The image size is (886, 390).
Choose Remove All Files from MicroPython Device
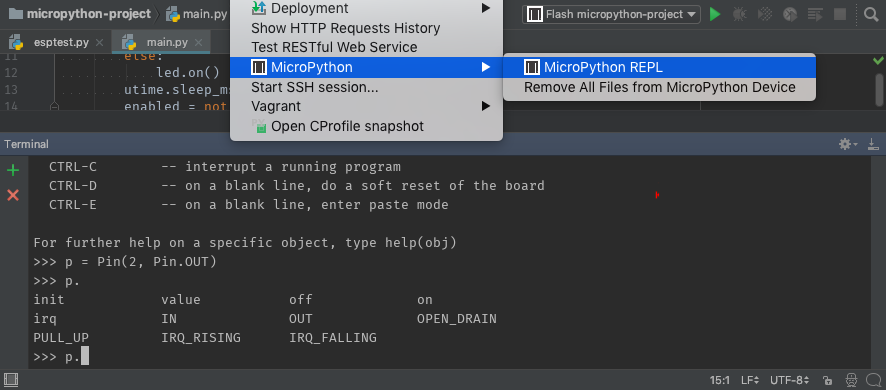click(x=659, y=88)
